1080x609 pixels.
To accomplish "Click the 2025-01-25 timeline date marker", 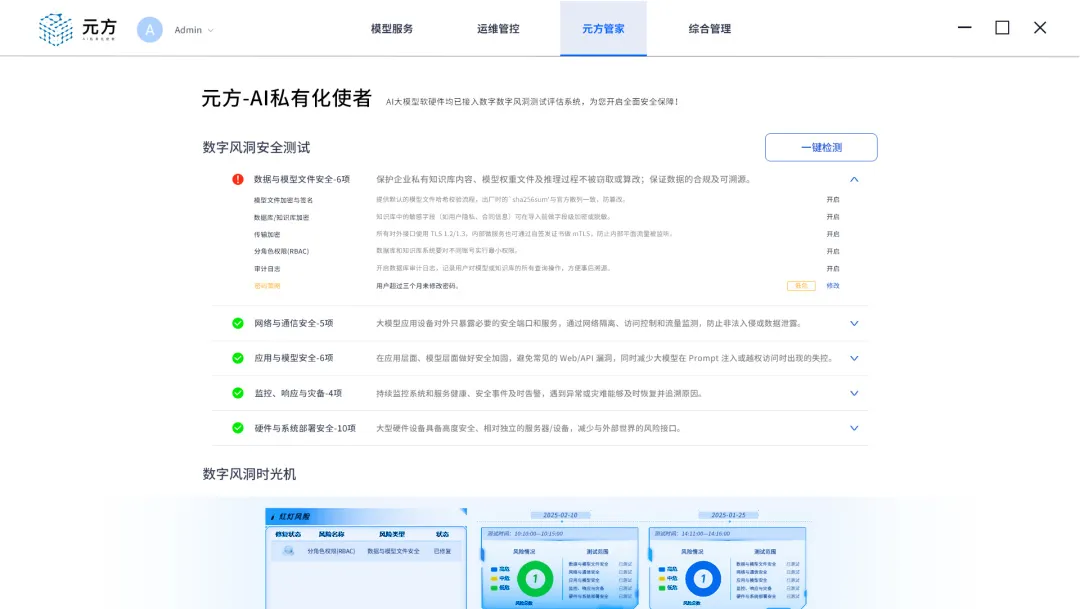I will pyautogui.click(x=728, y=515).
